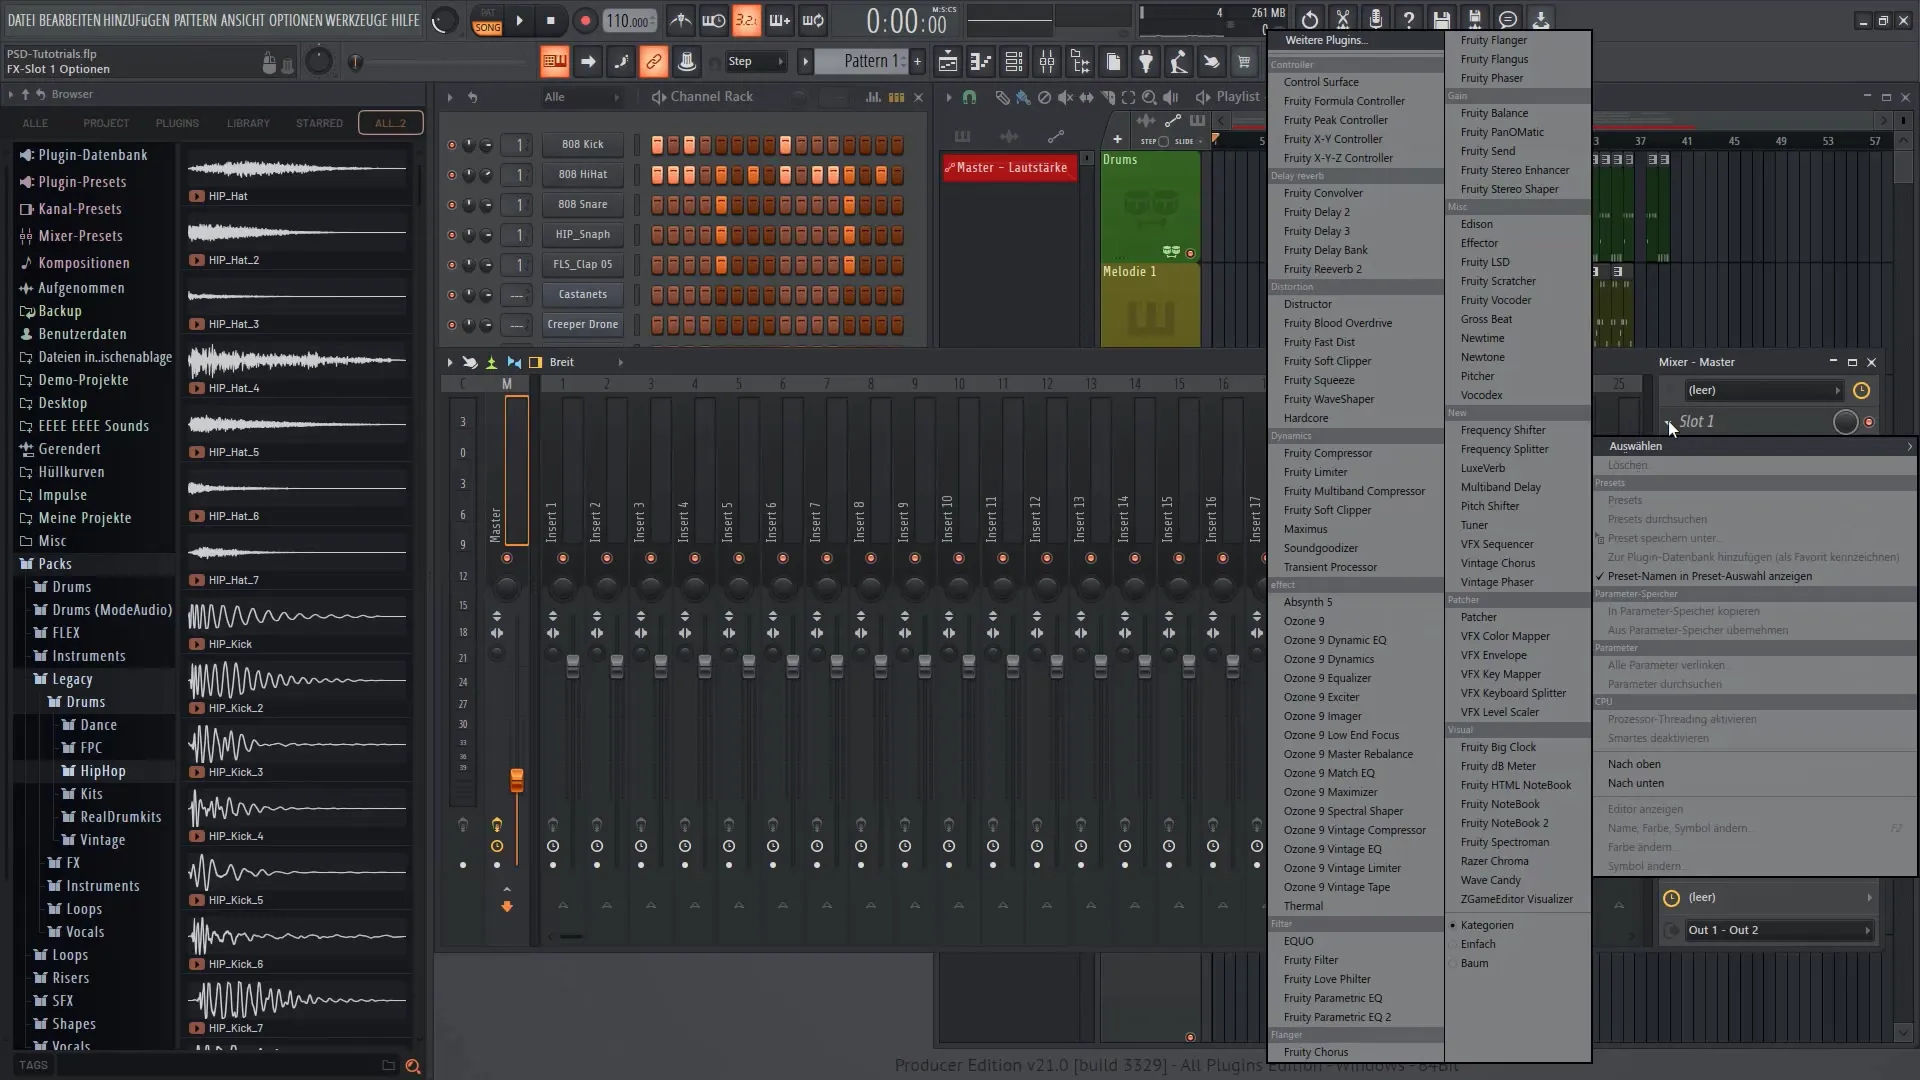
Task: Toggle mute LED for 808 Snare channel
Action: coord(452,205)
